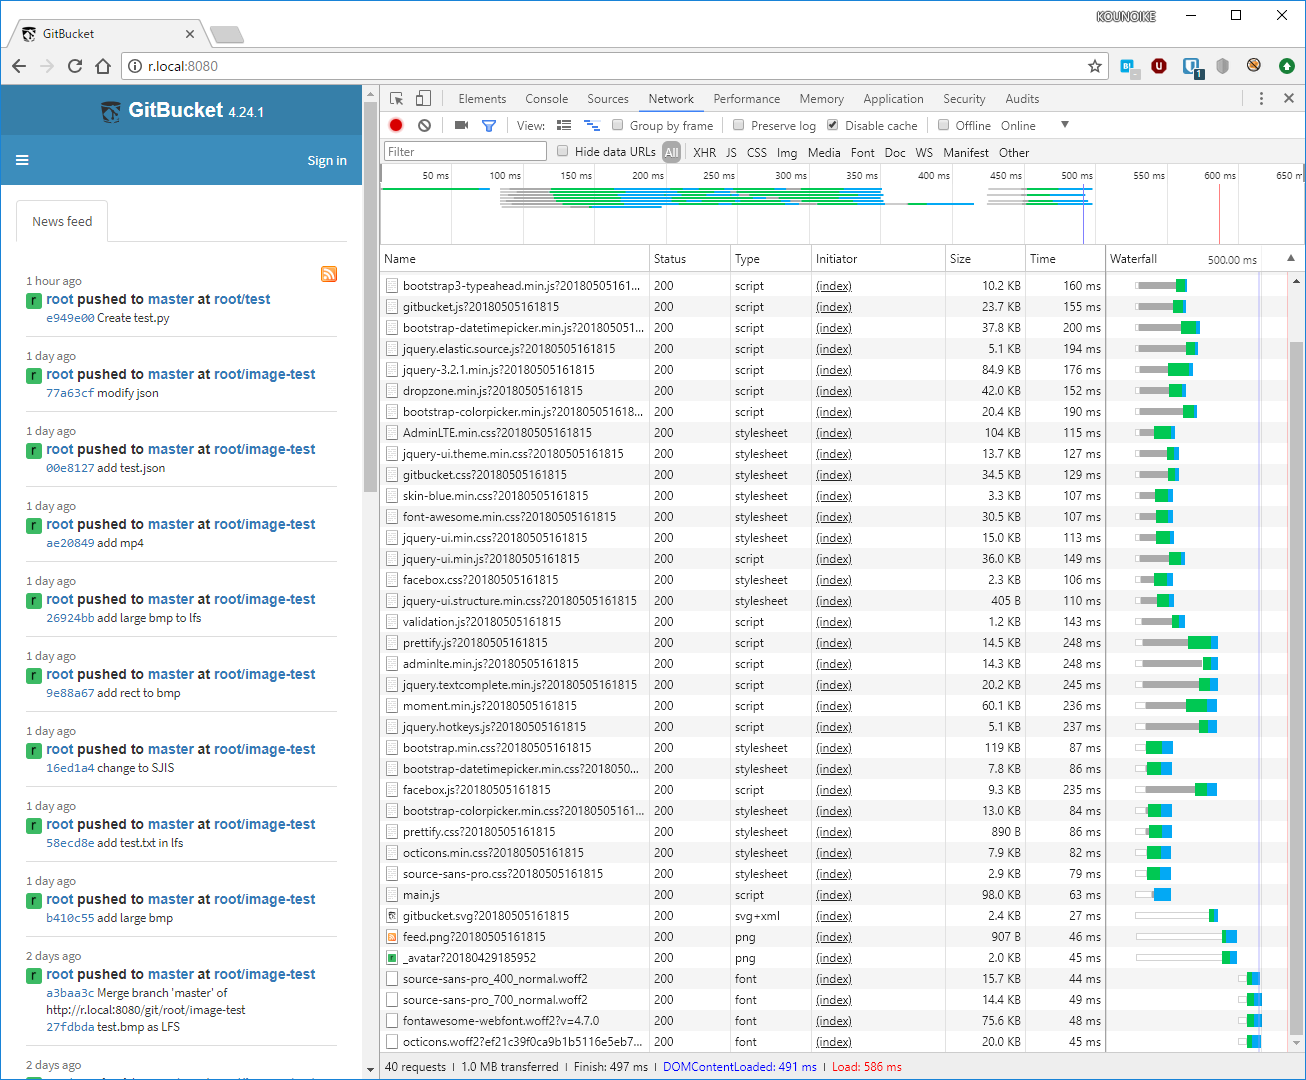Select the CSS request type filter

[x=757, y=152]
